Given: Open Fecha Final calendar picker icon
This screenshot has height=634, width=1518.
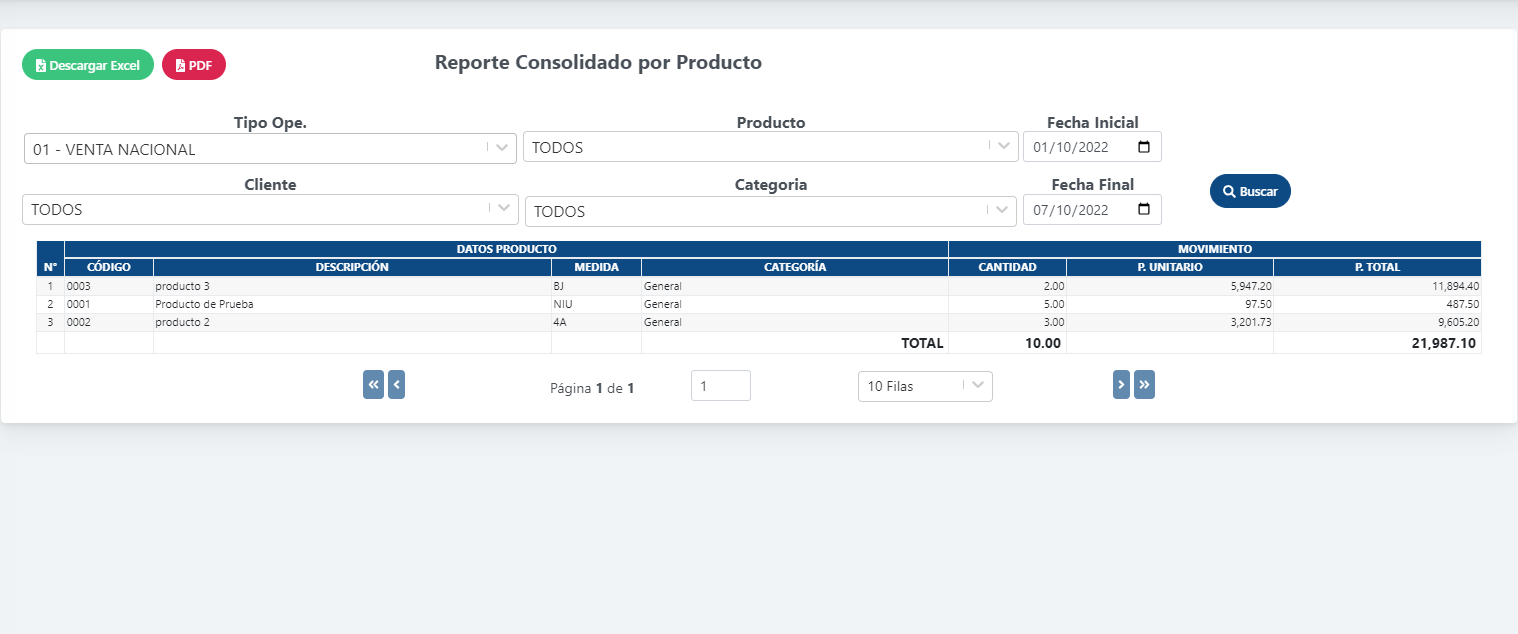Looking at the screenshot, I should (x=1144, y=210).
